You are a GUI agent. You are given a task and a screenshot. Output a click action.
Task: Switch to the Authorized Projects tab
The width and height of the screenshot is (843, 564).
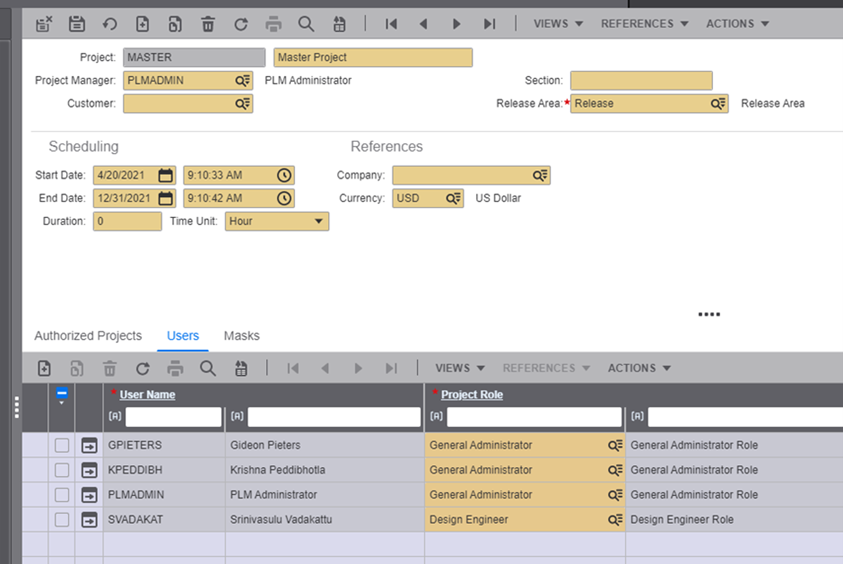click(x=88, y=336)
